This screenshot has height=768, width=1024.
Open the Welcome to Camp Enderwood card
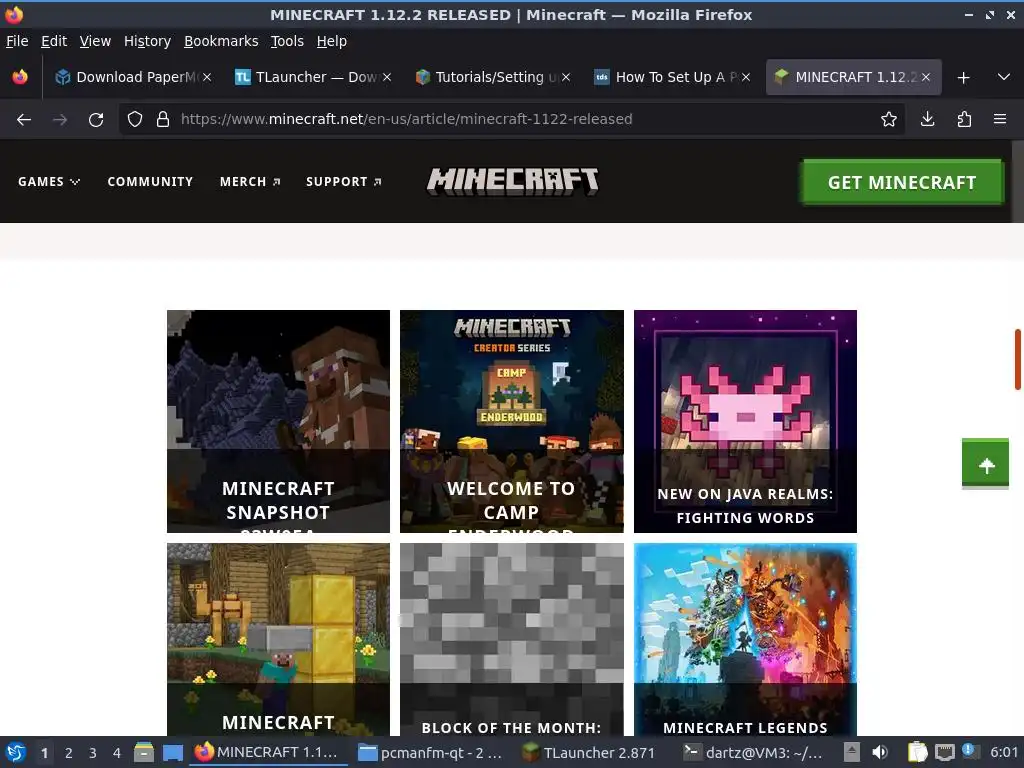[x=512, y=421]
